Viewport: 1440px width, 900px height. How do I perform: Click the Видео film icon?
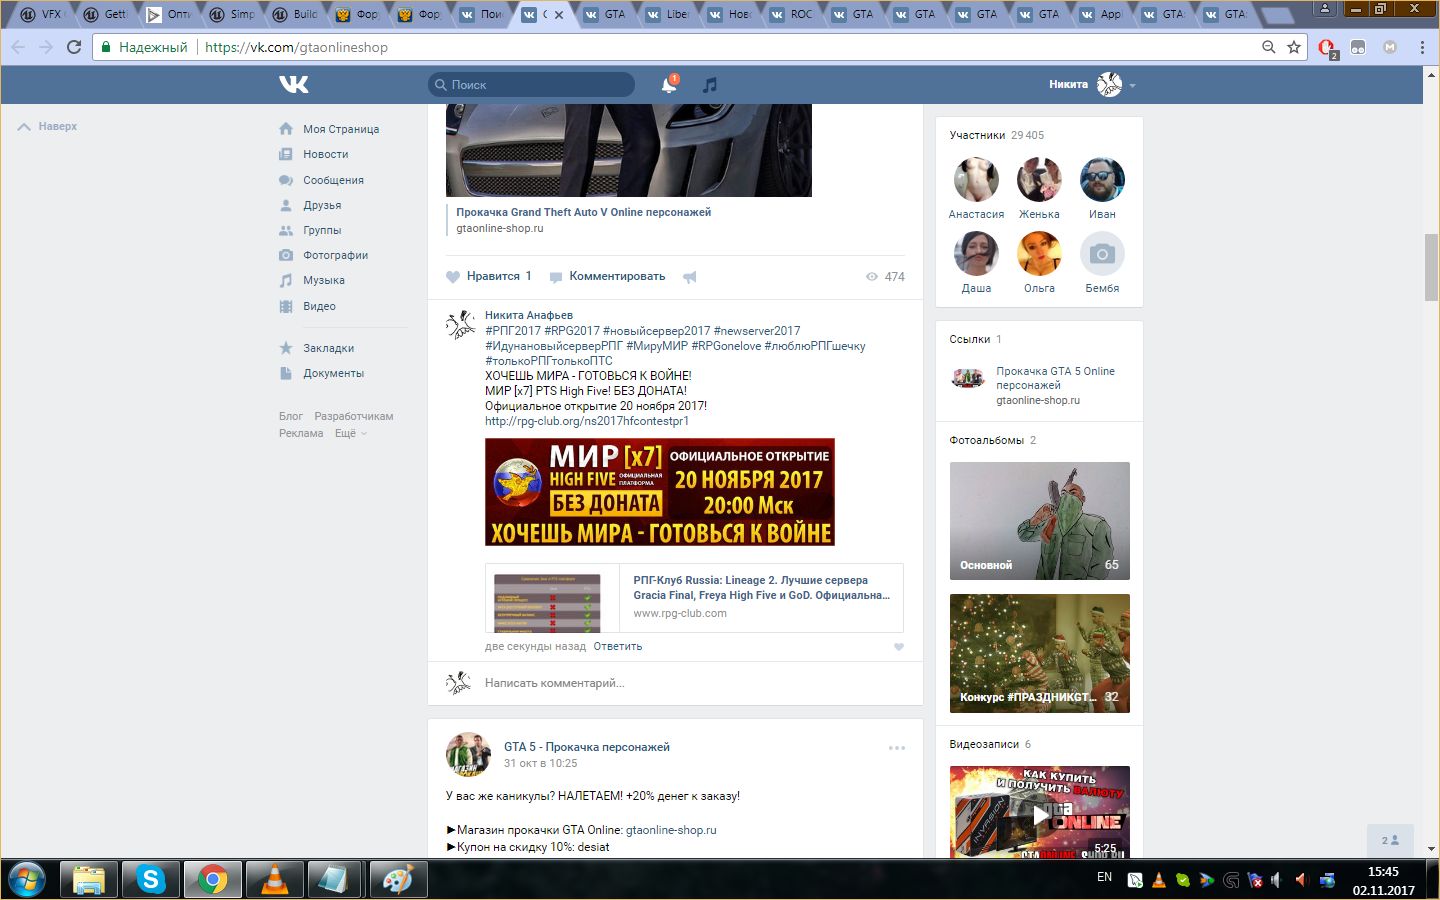pyautogui.click(x=286, y=306)
